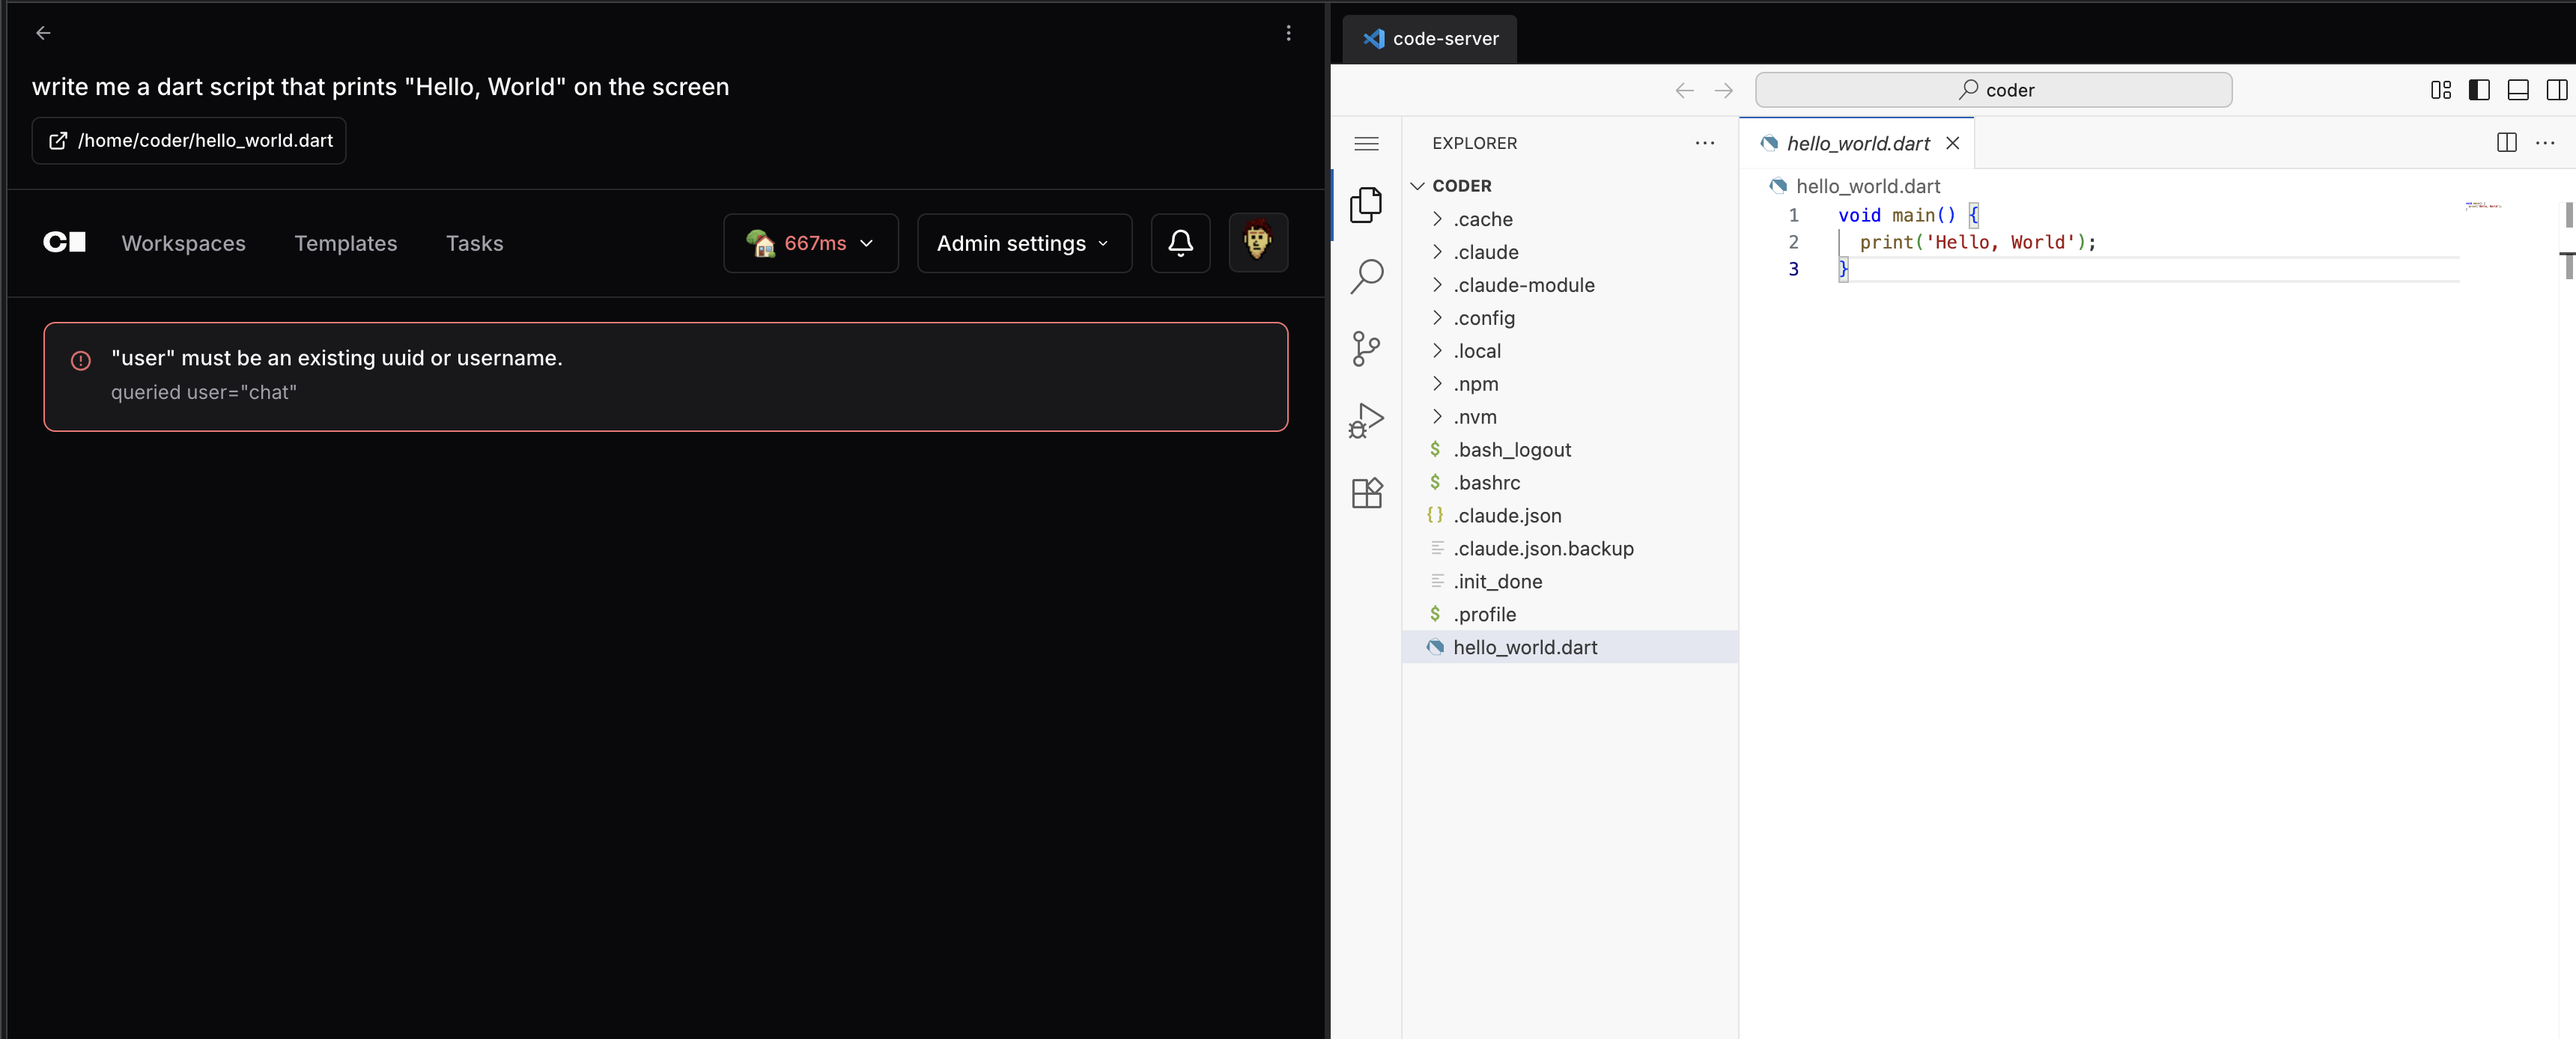Select the hello_world.dart editor tab
Viewport: 2576px width, 1039px height.
1857,143
